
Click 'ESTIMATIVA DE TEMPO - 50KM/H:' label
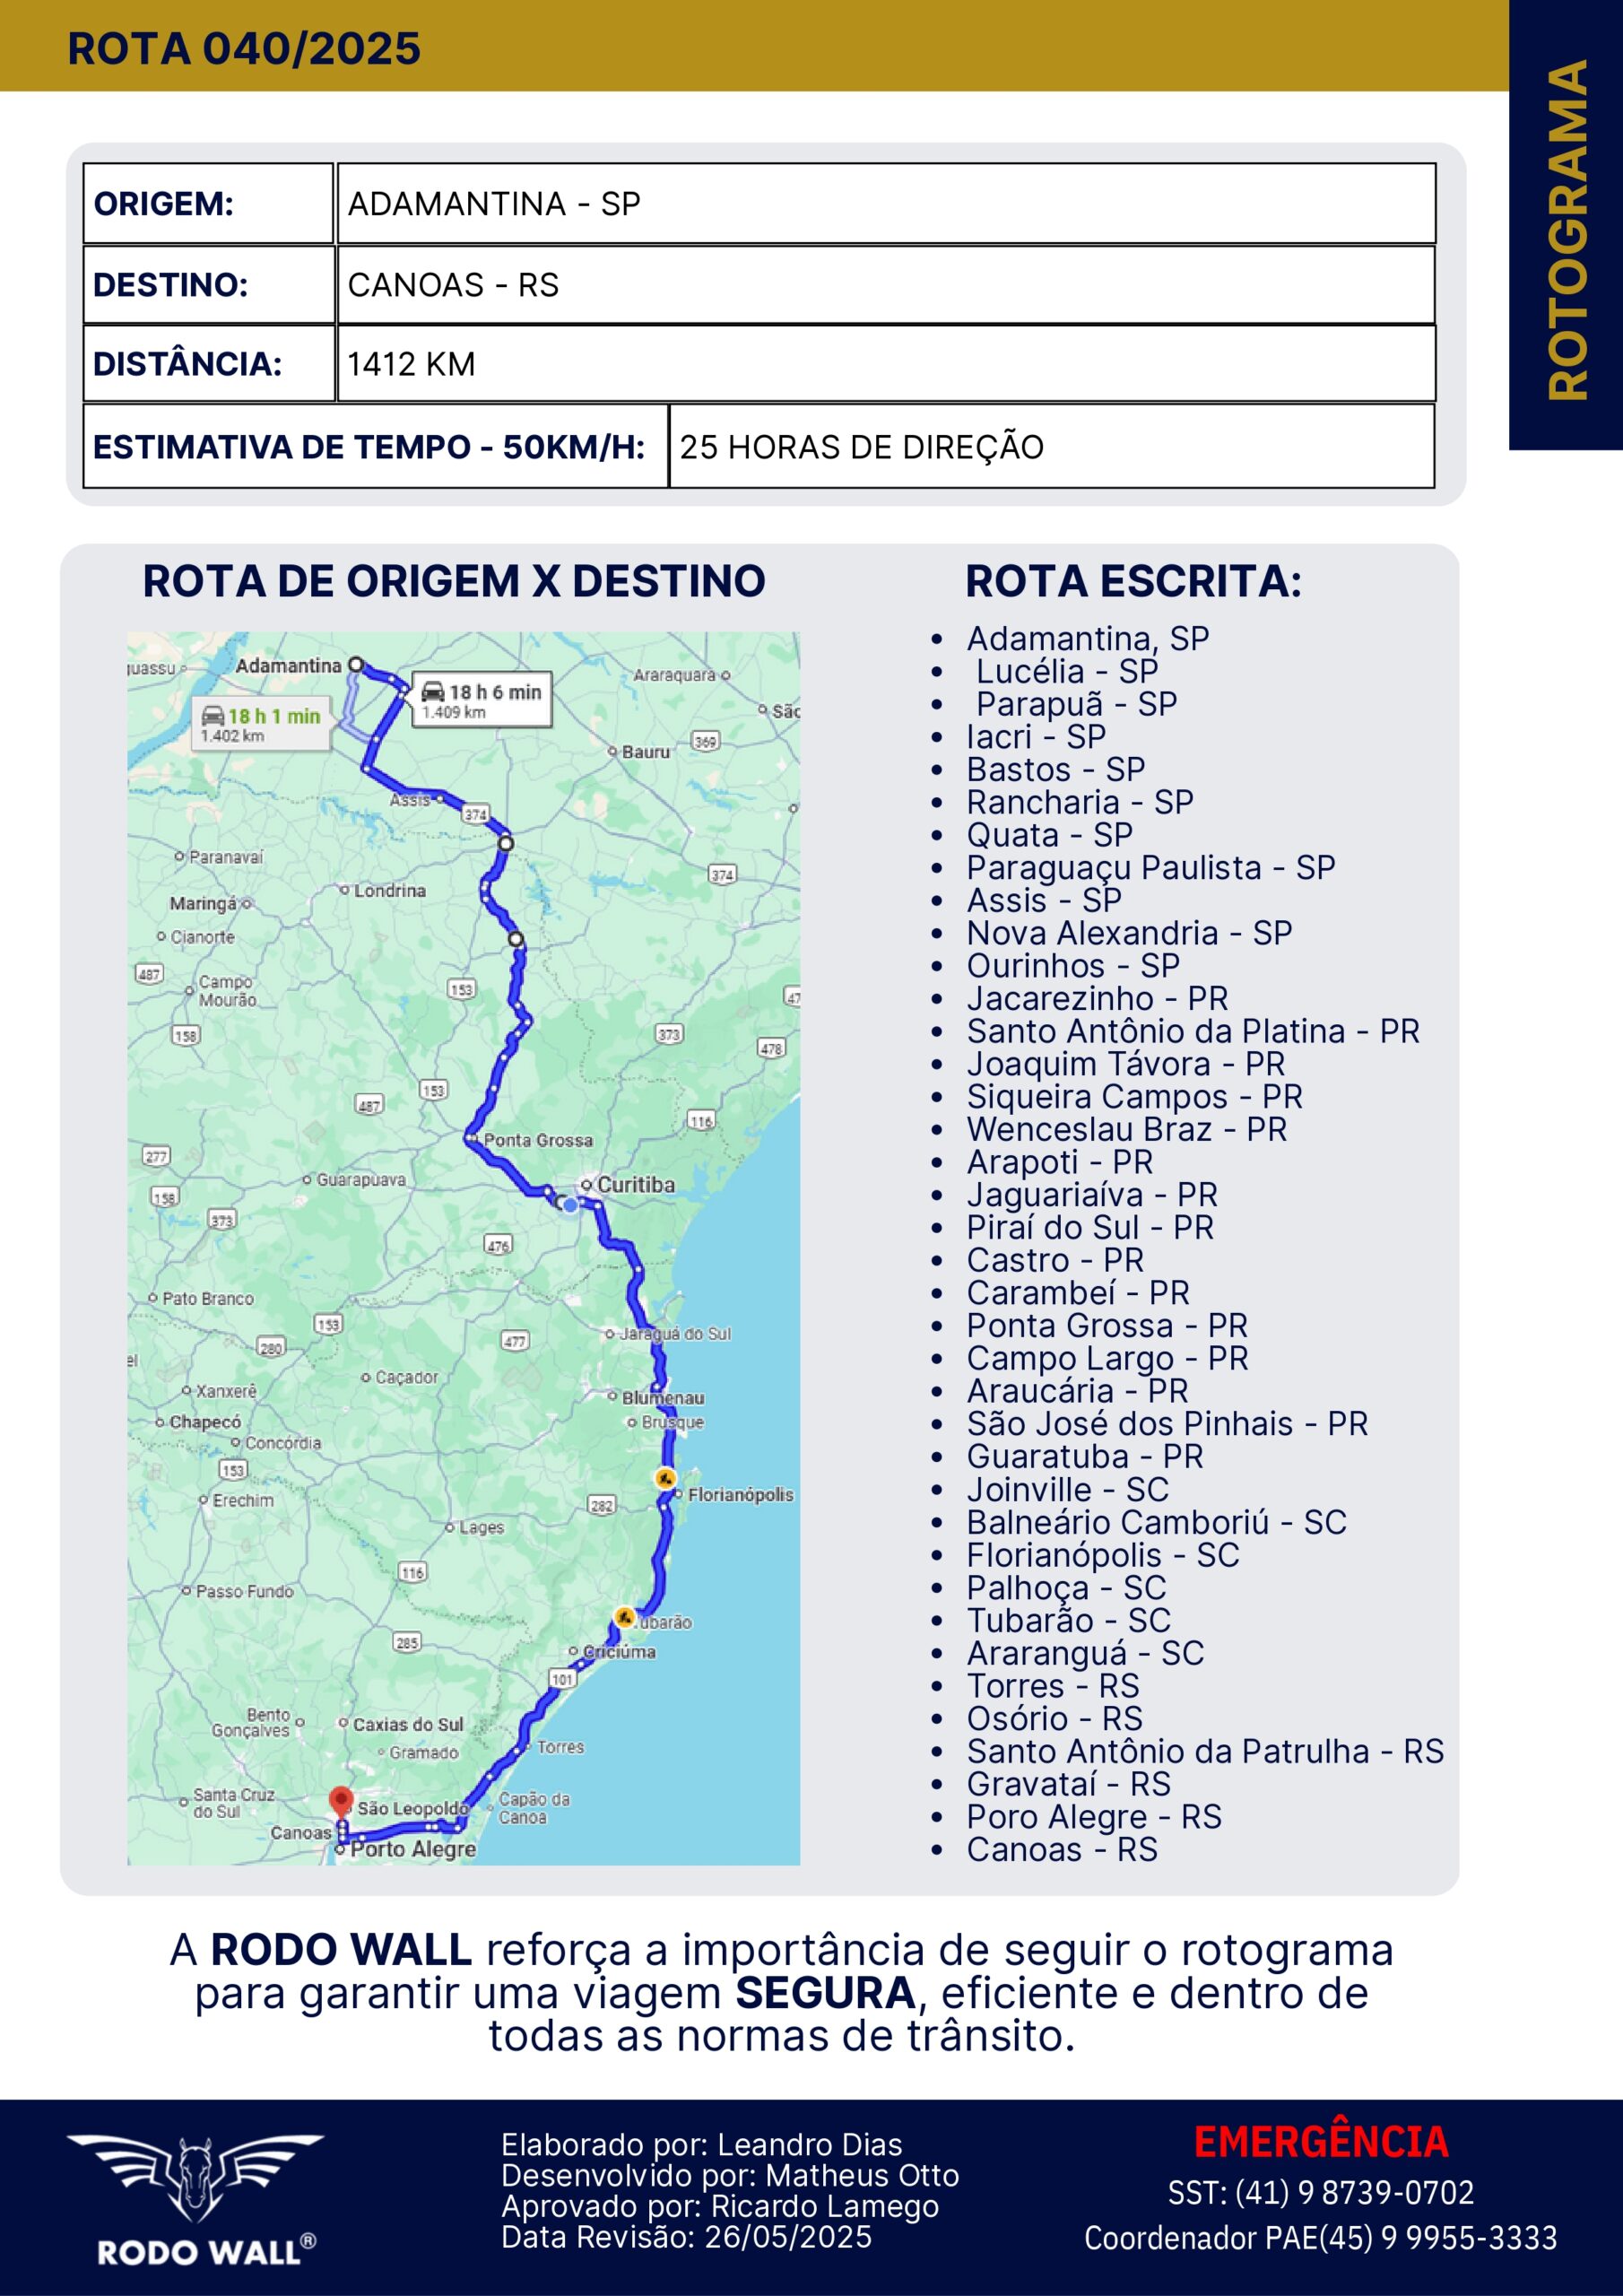point(375,447)
